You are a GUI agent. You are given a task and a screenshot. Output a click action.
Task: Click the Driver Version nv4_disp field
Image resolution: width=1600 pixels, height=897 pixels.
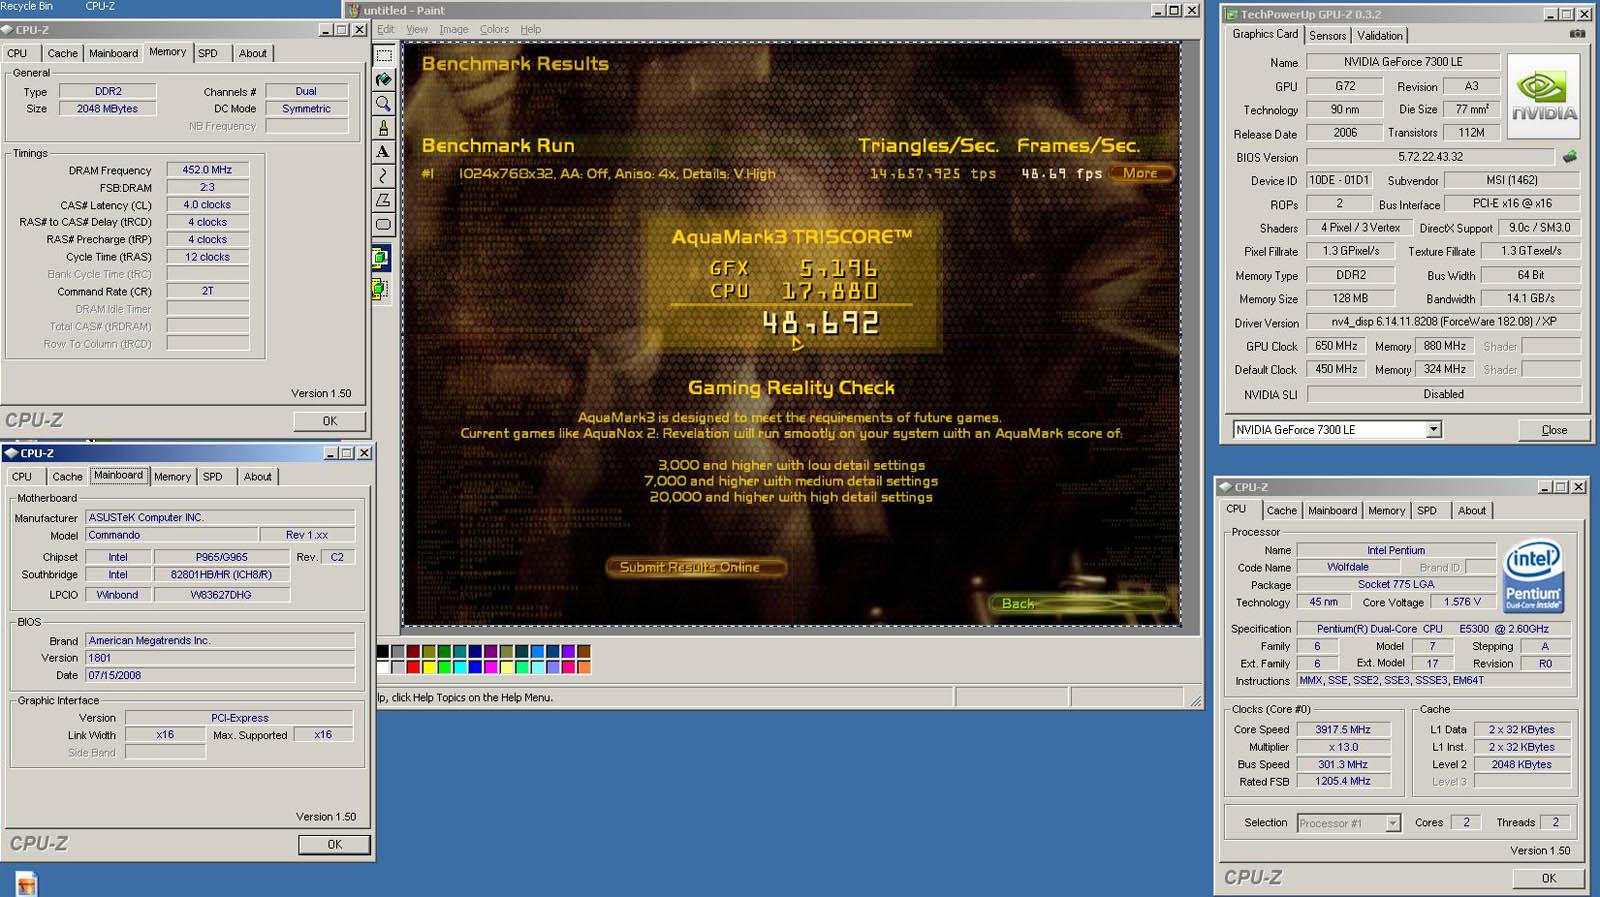click(x=1443, y=323)
